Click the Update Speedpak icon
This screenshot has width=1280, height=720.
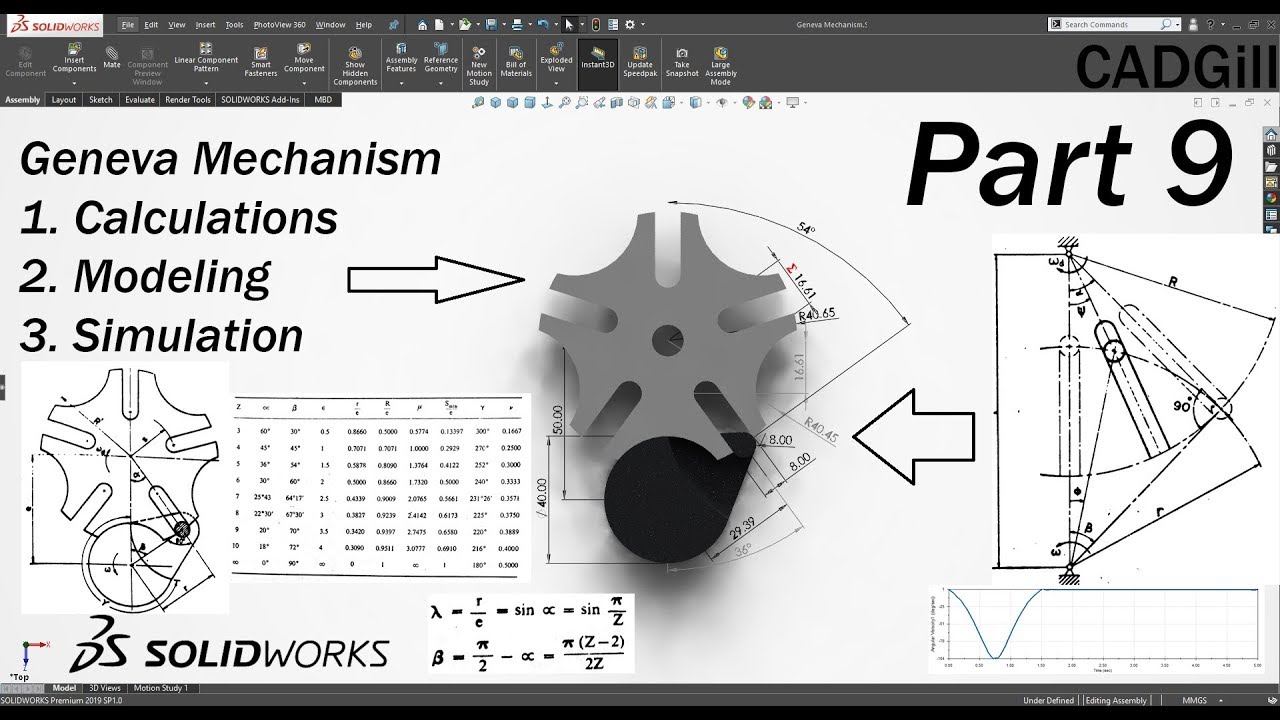coord(639,51)
